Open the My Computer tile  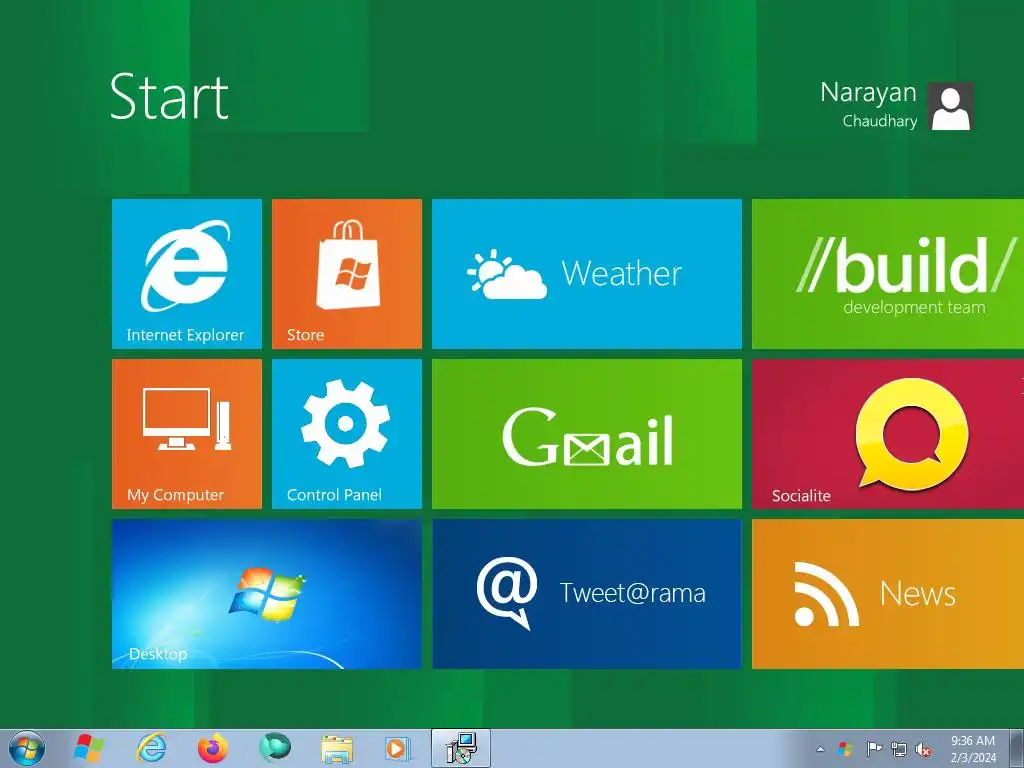[187, 434]
